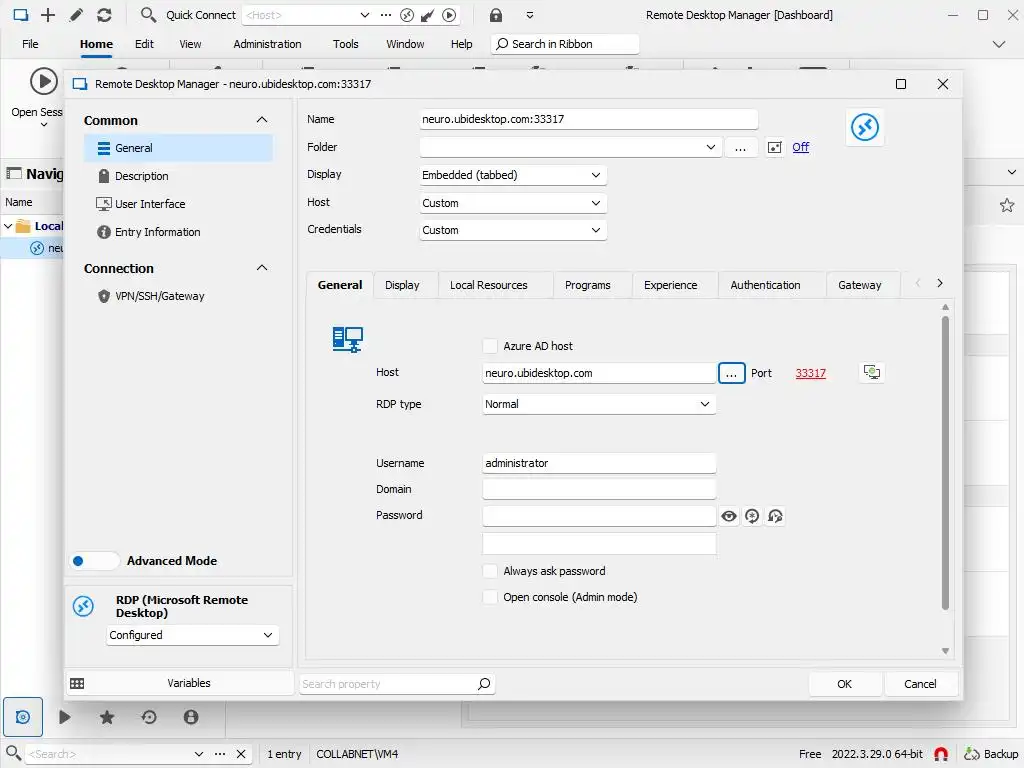This screenshot has height=768, width=1024.
Task: Click the refresh icon in title bar
Action: [104, 15]
